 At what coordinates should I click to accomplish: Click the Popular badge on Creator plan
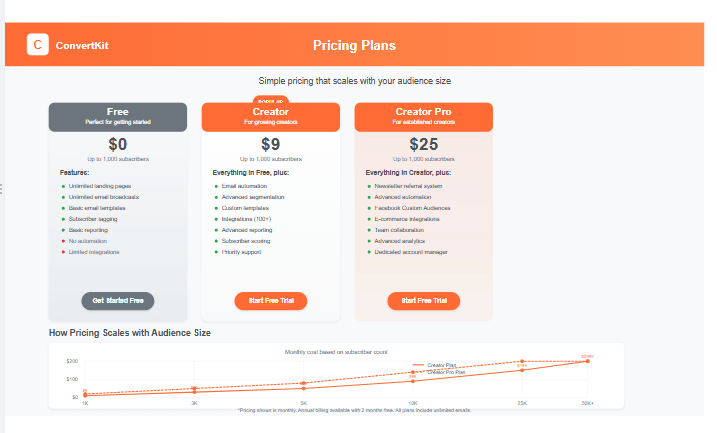pos(270,101)
